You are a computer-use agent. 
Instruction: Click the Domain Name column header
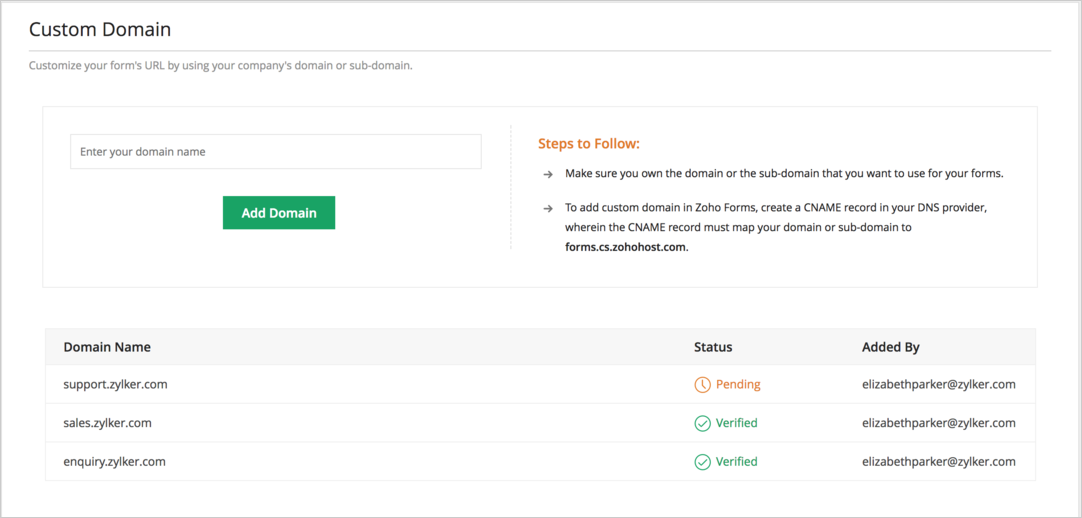[x=107, y=347]
